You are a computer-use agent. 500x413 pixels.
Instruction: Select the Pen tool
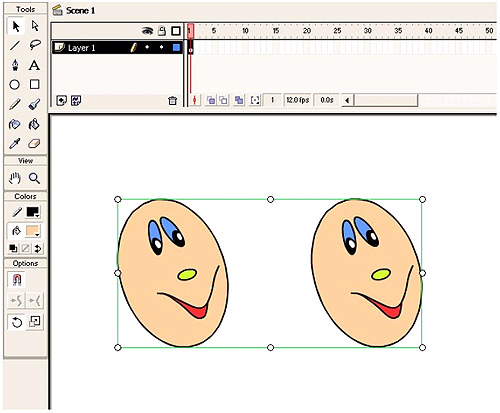pos(15,65)
